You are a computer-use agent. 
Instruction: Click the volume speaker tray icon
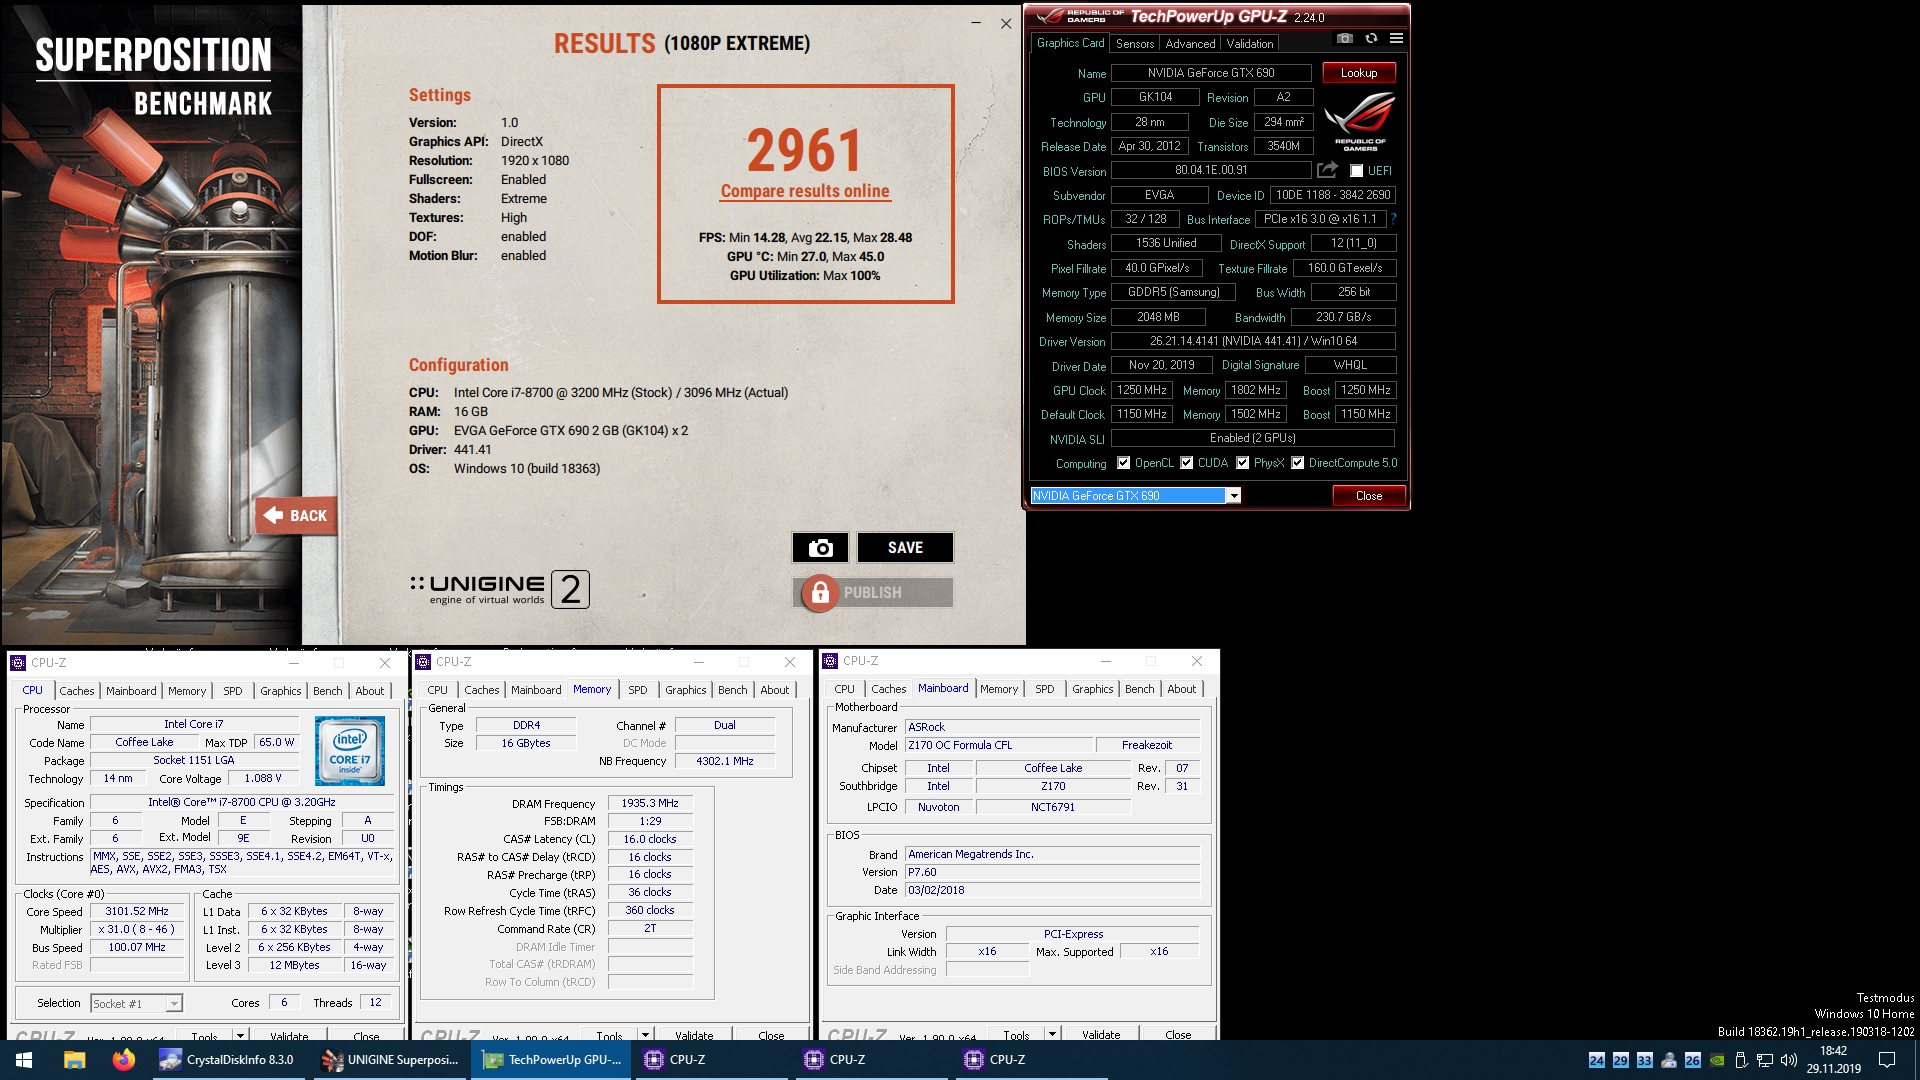[x=1789, y=1060]
